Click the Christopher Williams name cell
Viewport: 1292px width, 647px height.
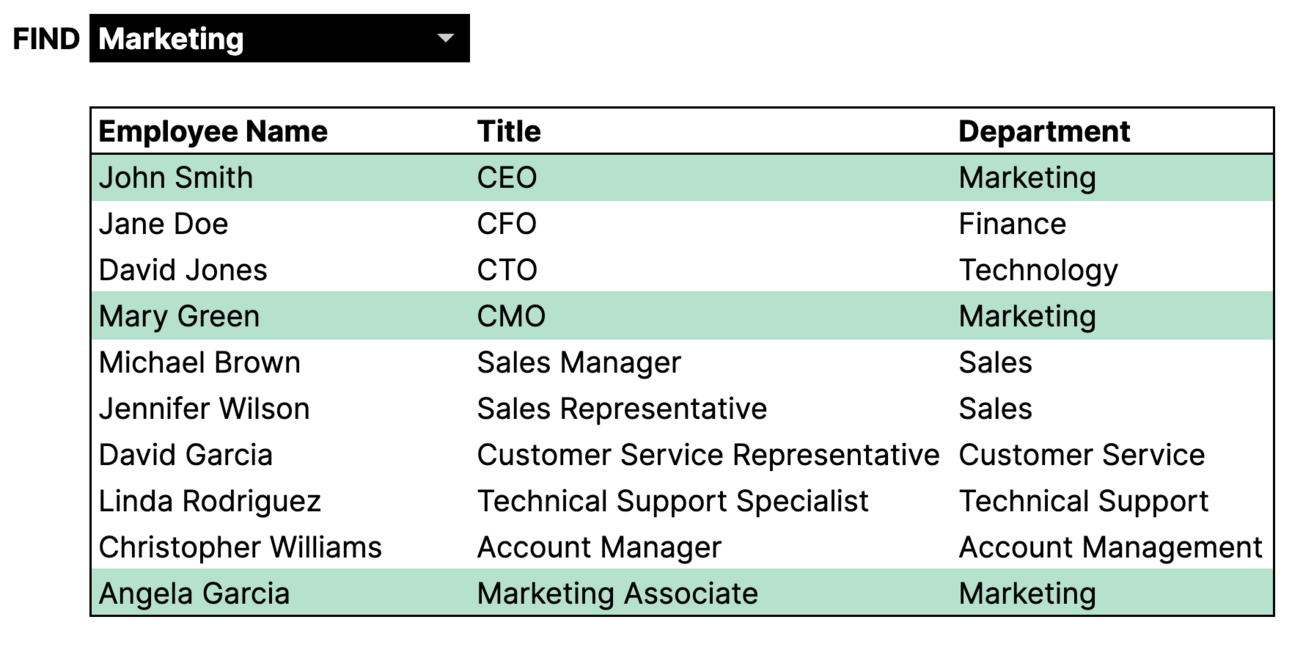(240, 548)
